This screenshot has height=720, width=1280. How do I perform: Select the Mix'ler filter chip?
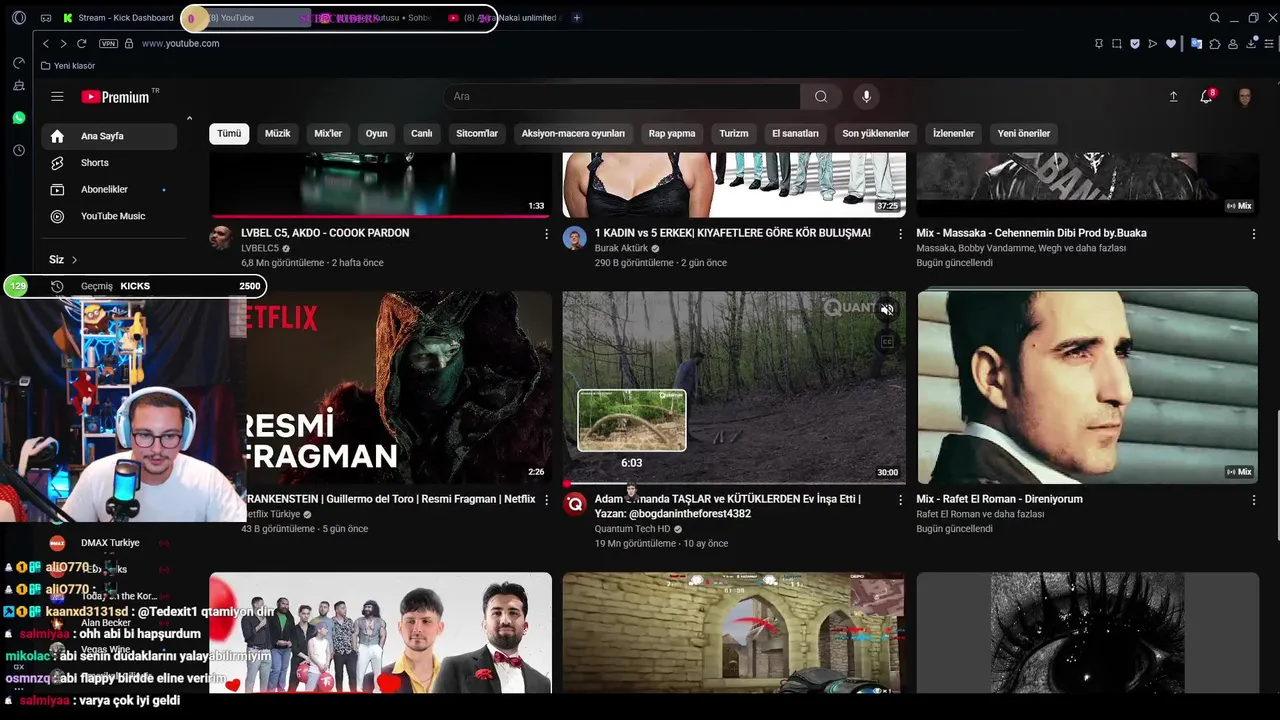[328, 134]
